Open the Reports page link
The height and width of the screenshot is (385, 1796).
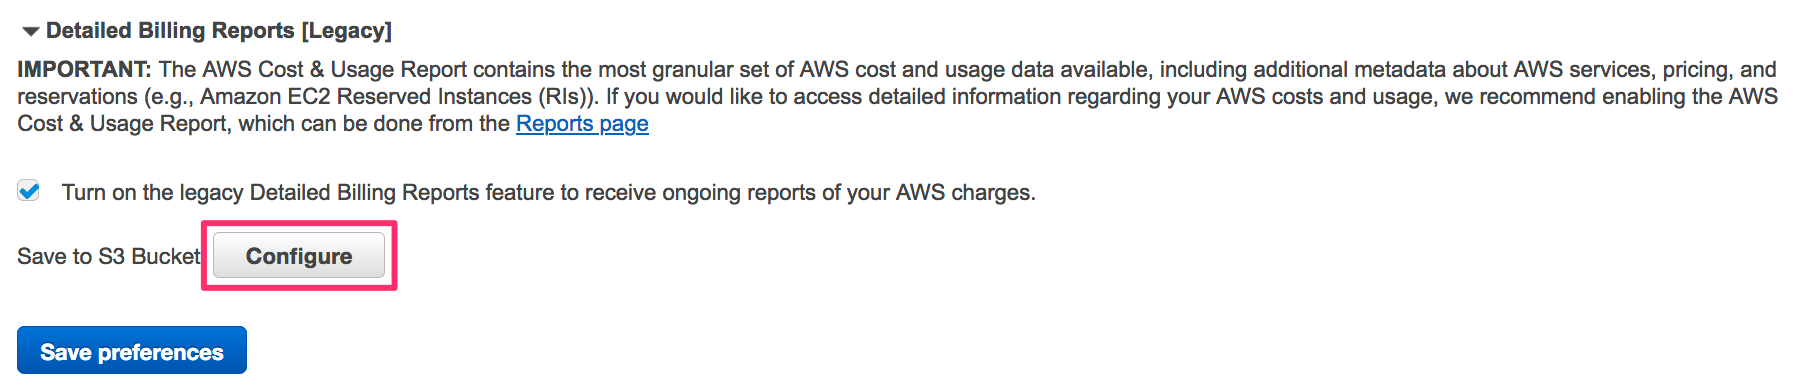(582, 124)
